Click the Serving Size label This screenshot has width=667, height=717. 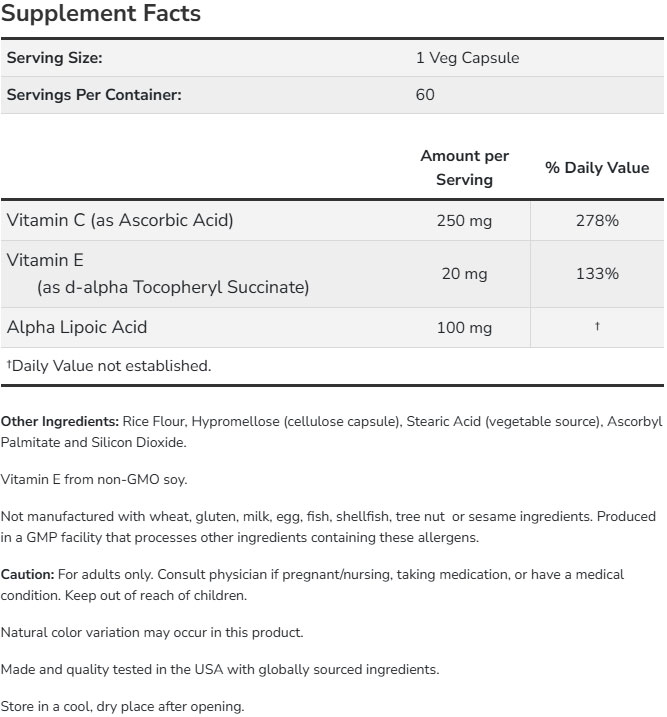[55, 58]
